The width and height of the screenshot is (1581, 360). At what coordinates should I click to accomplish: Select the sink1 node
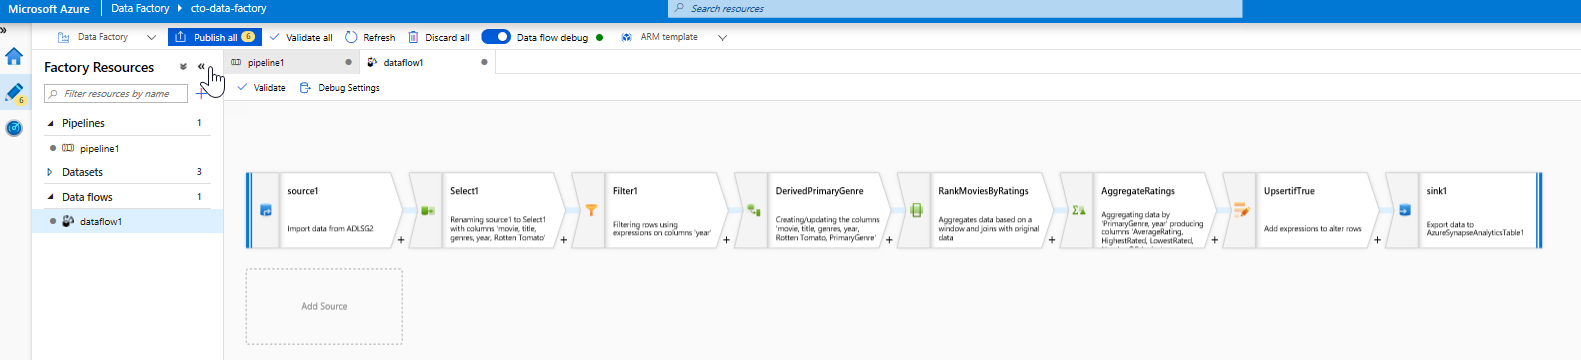(x=1464, y=210)
